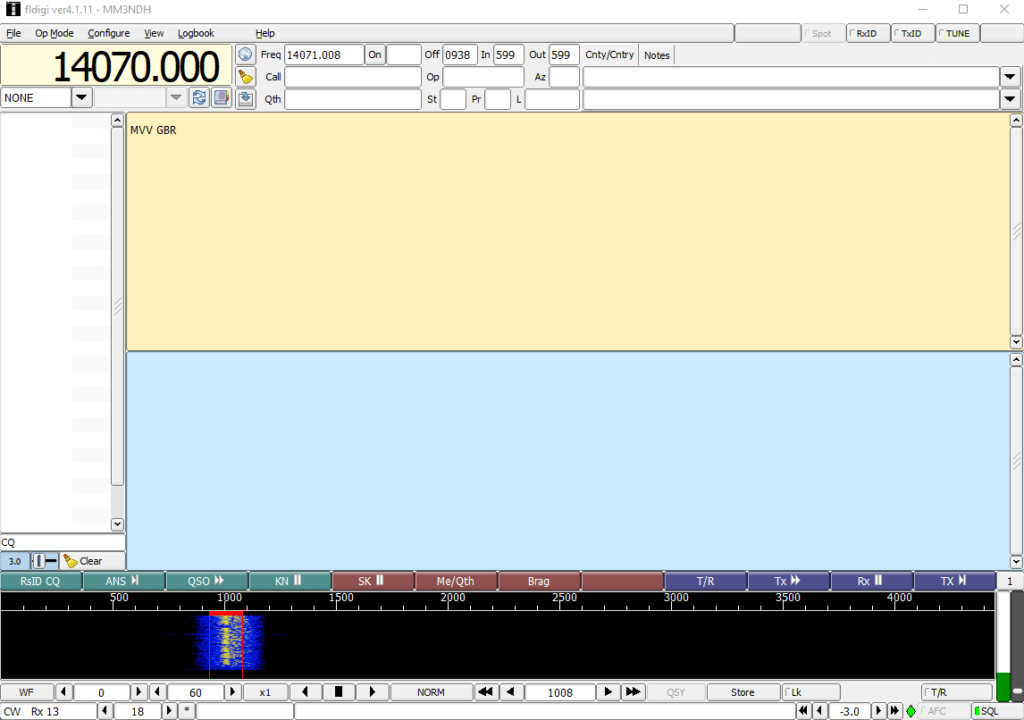Decrease the waterfall range value 60
This screenshot has width=1024, height=720.
click(158, 692)
